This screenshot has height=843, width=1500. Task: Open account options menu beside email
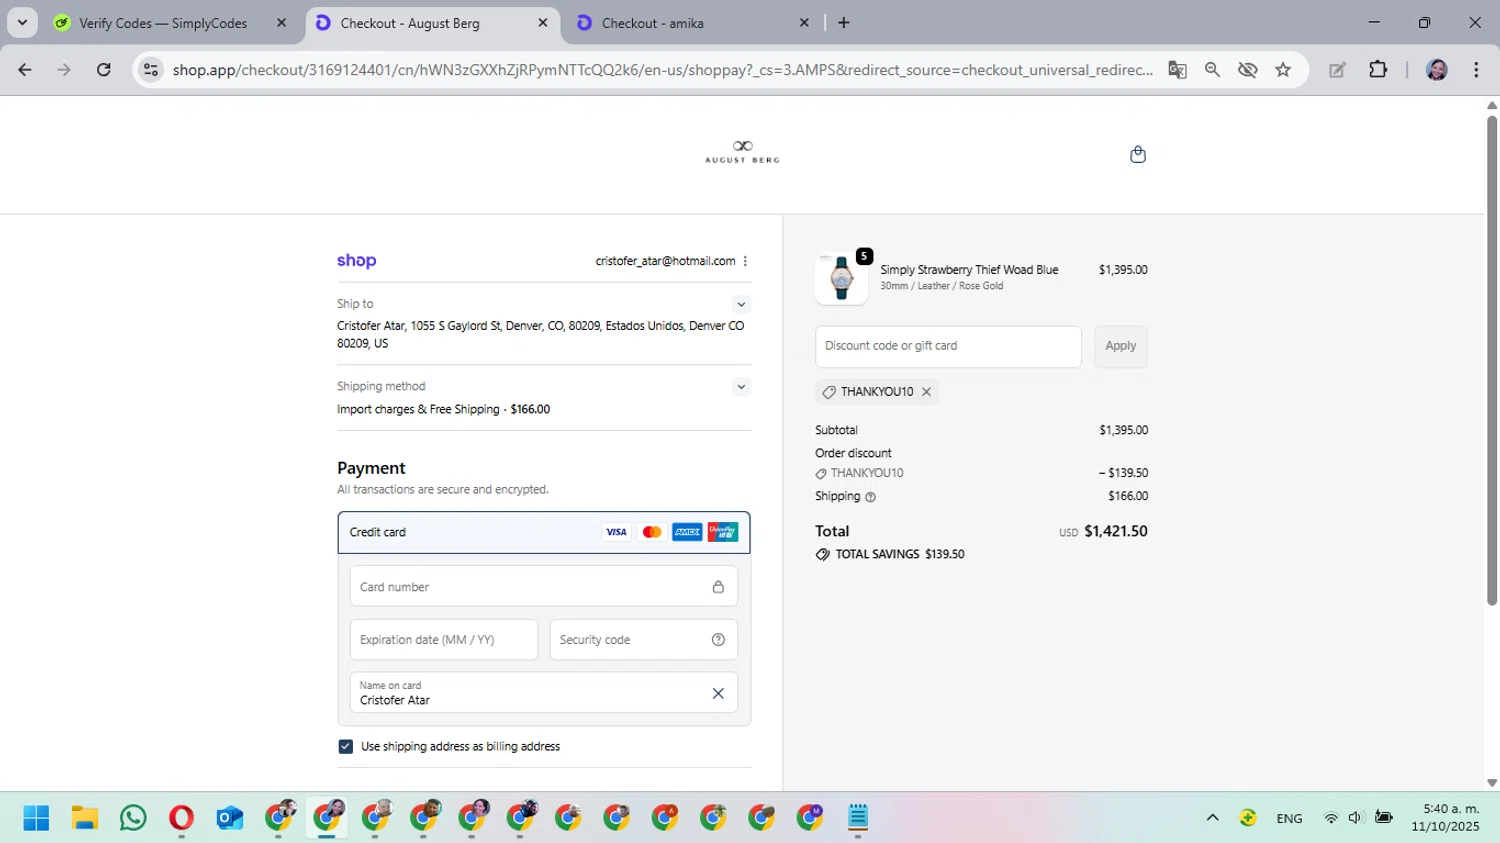coord(745,261)
